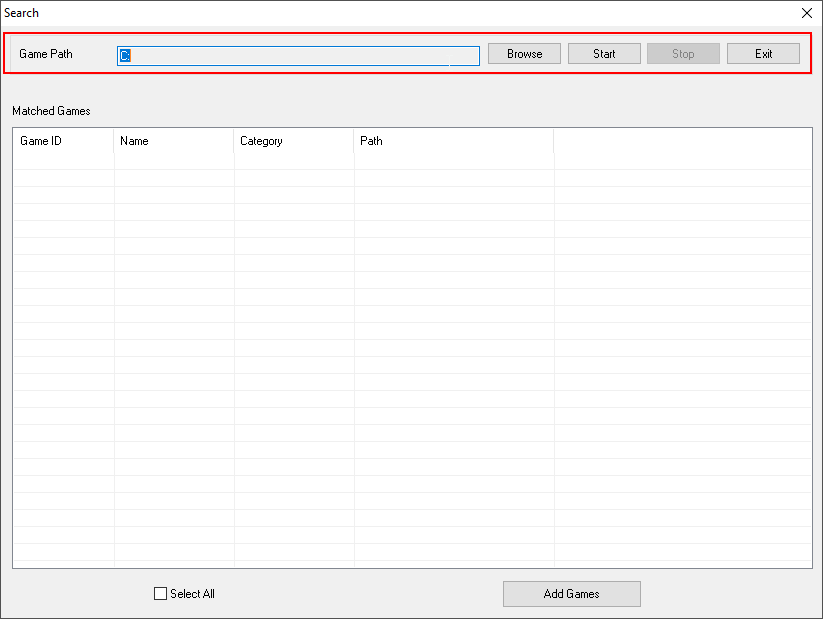Click the Select All label text
The width and height of the screenshot is (823, 619).
[x=190, y=593]
